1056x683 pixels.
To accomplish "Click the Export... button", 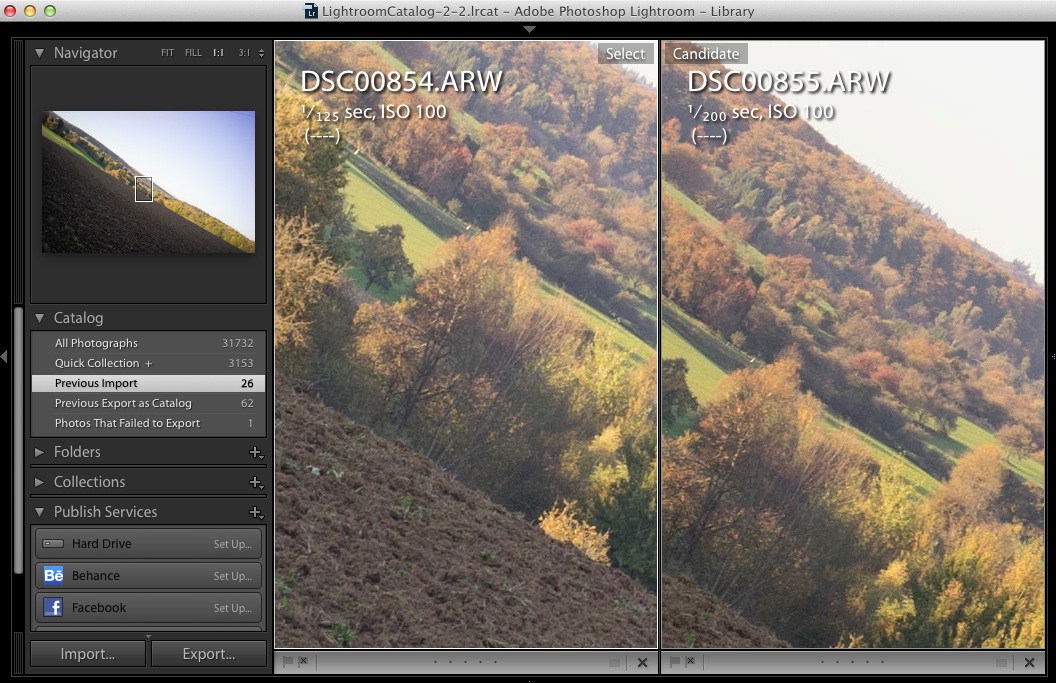I will click(x=209, y=654).
